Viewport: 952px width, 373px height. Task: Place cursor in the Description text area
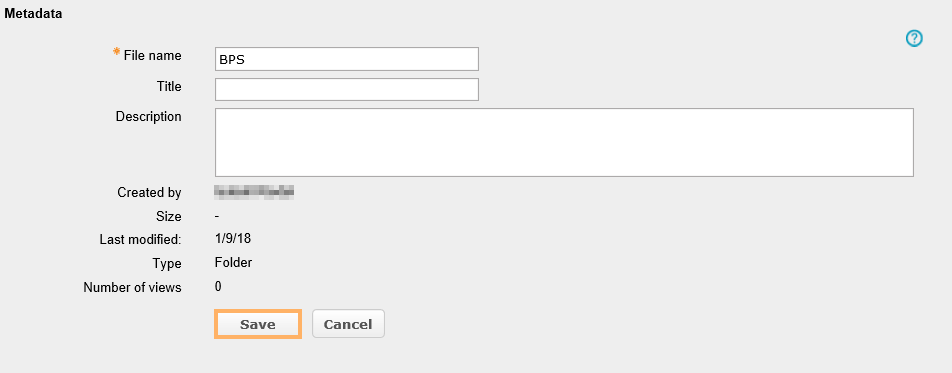click(564, 143)
